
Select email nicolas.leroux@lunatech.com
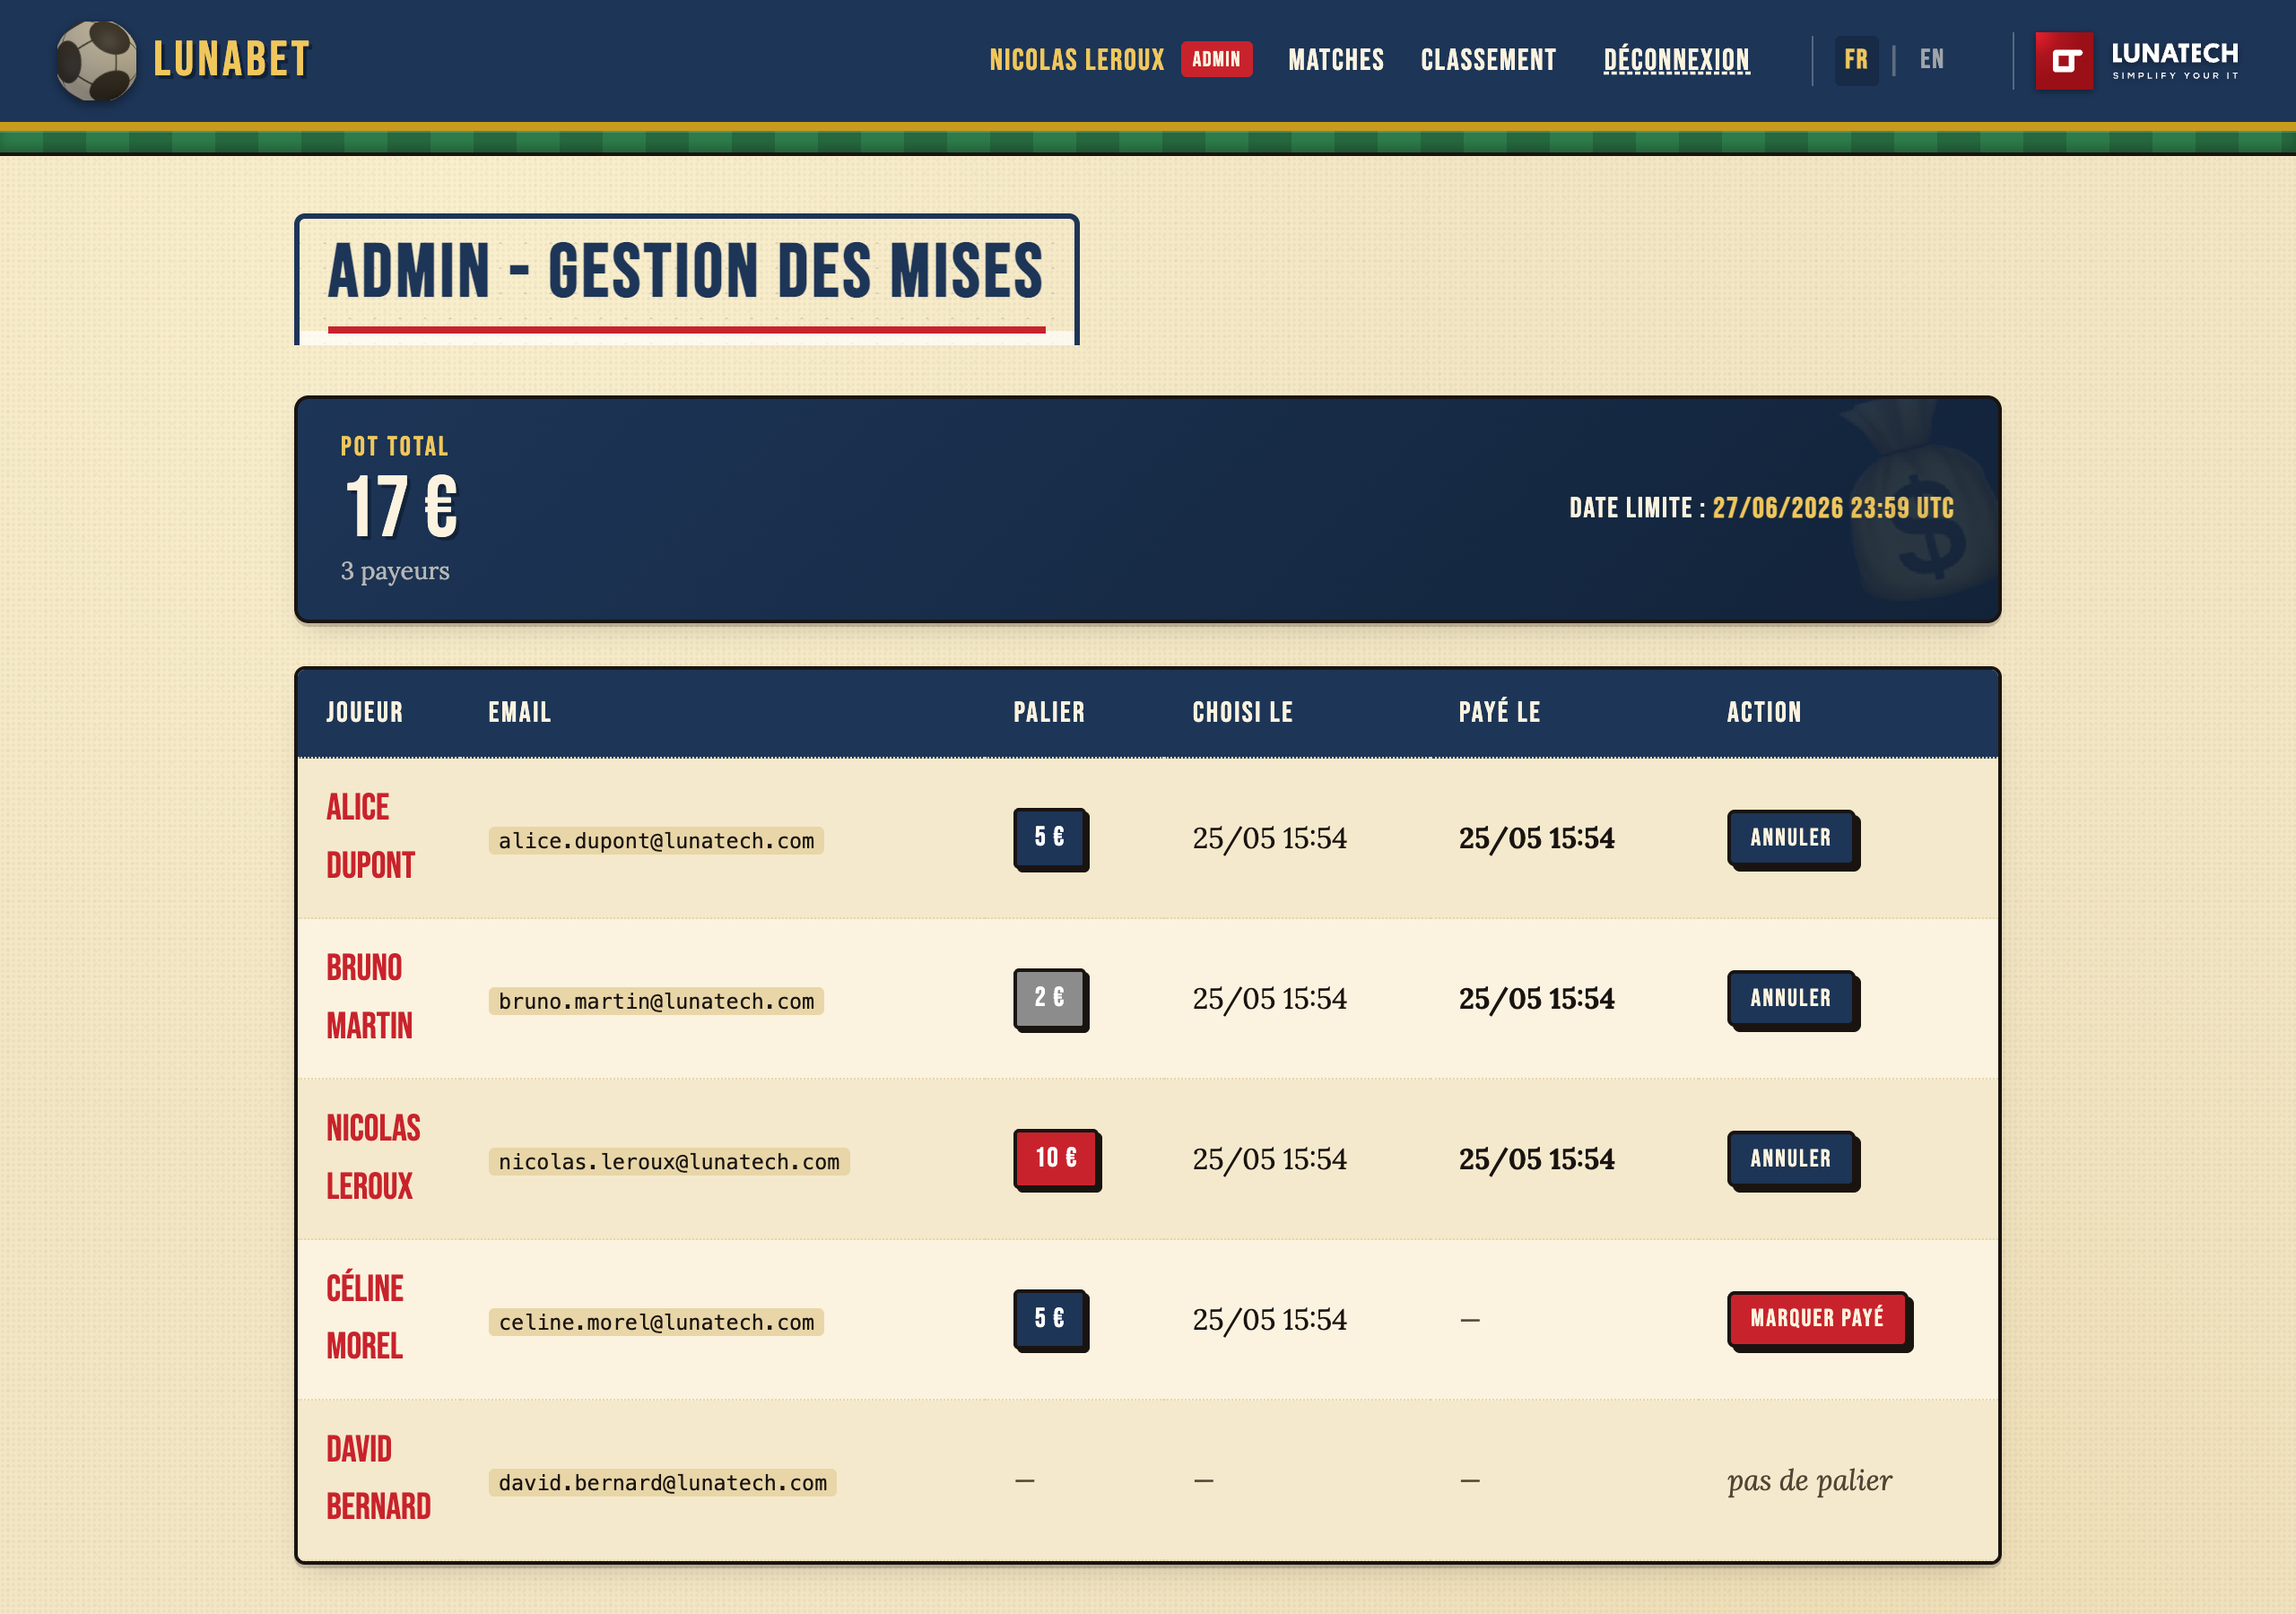coord(669,1162)
